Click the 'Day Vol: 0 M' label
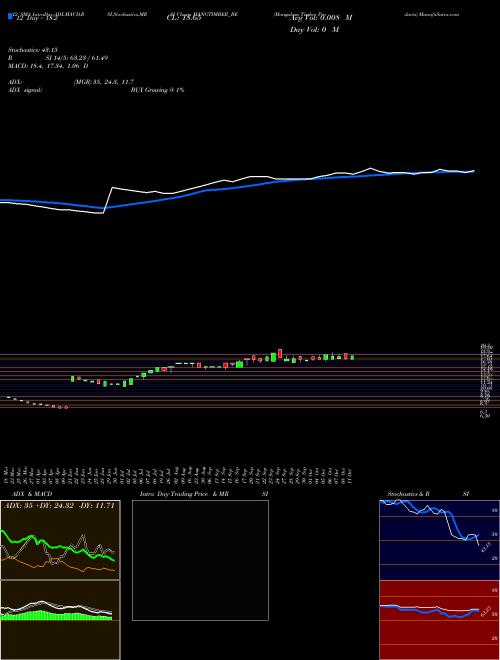This screenshot has width=500, height=660. click(x=314, y=30)
